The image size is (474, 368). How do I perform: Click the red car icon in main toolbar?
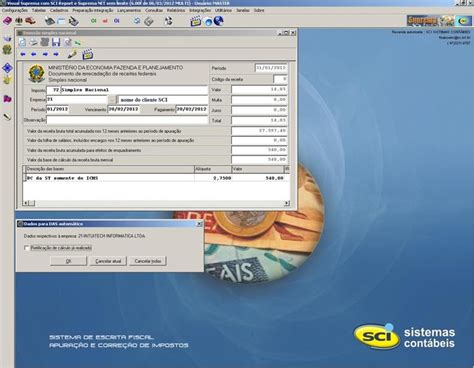click(30, 21)
